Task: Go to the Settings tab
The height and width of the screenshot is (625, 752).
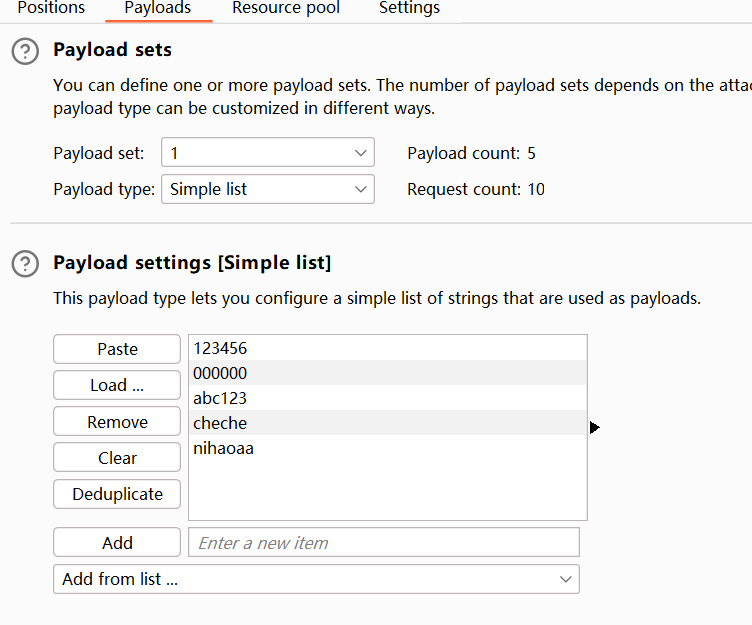Action: point(409,8)
